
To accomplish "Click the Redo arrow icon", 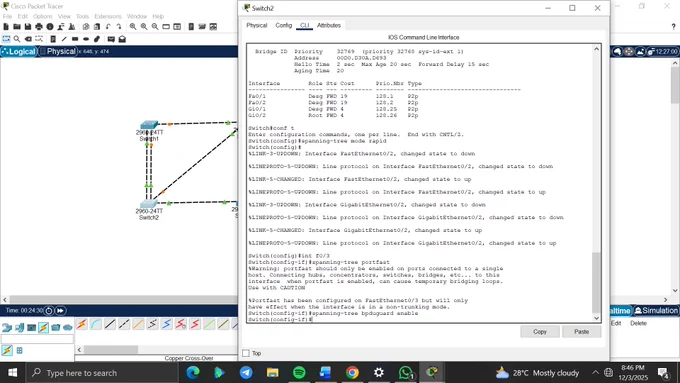I will 119,27.
